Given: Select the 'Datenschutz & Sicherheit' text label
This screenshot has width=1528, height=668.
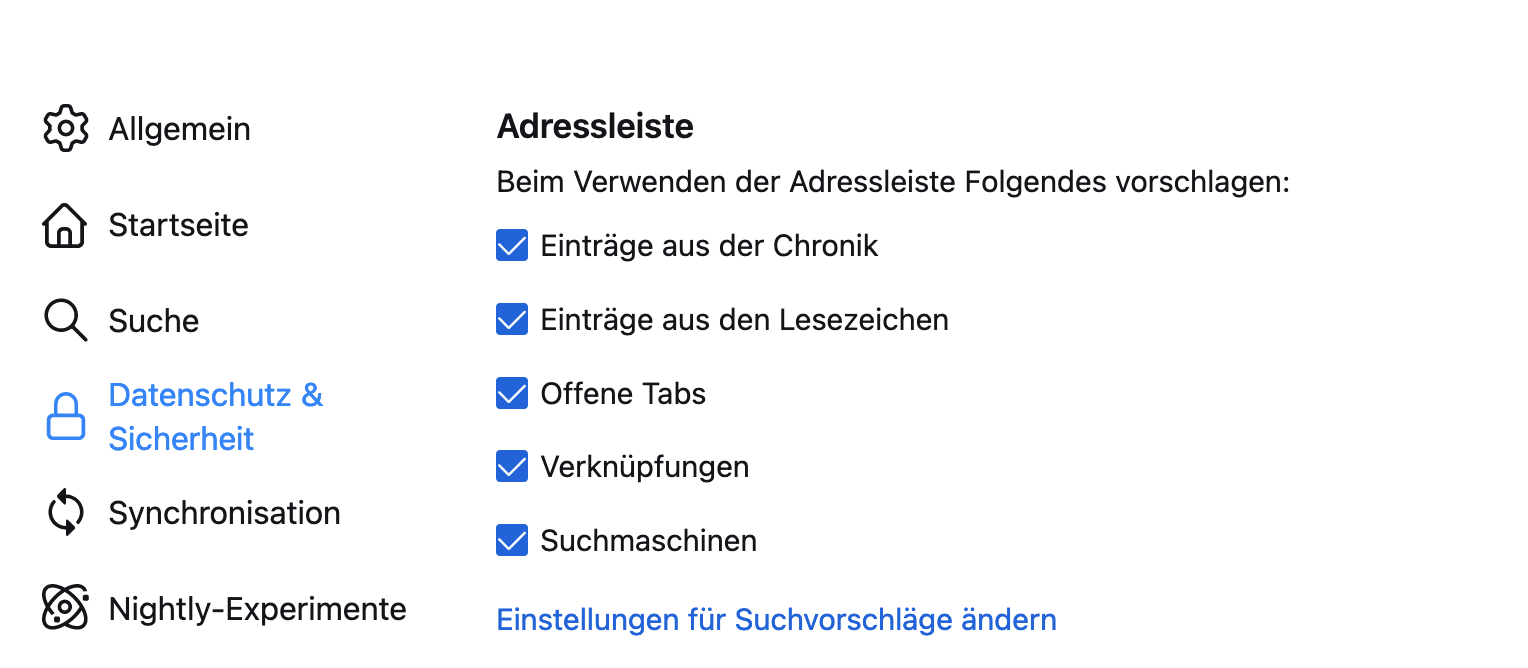Looking at the screenshot, I should click(215, 417).
